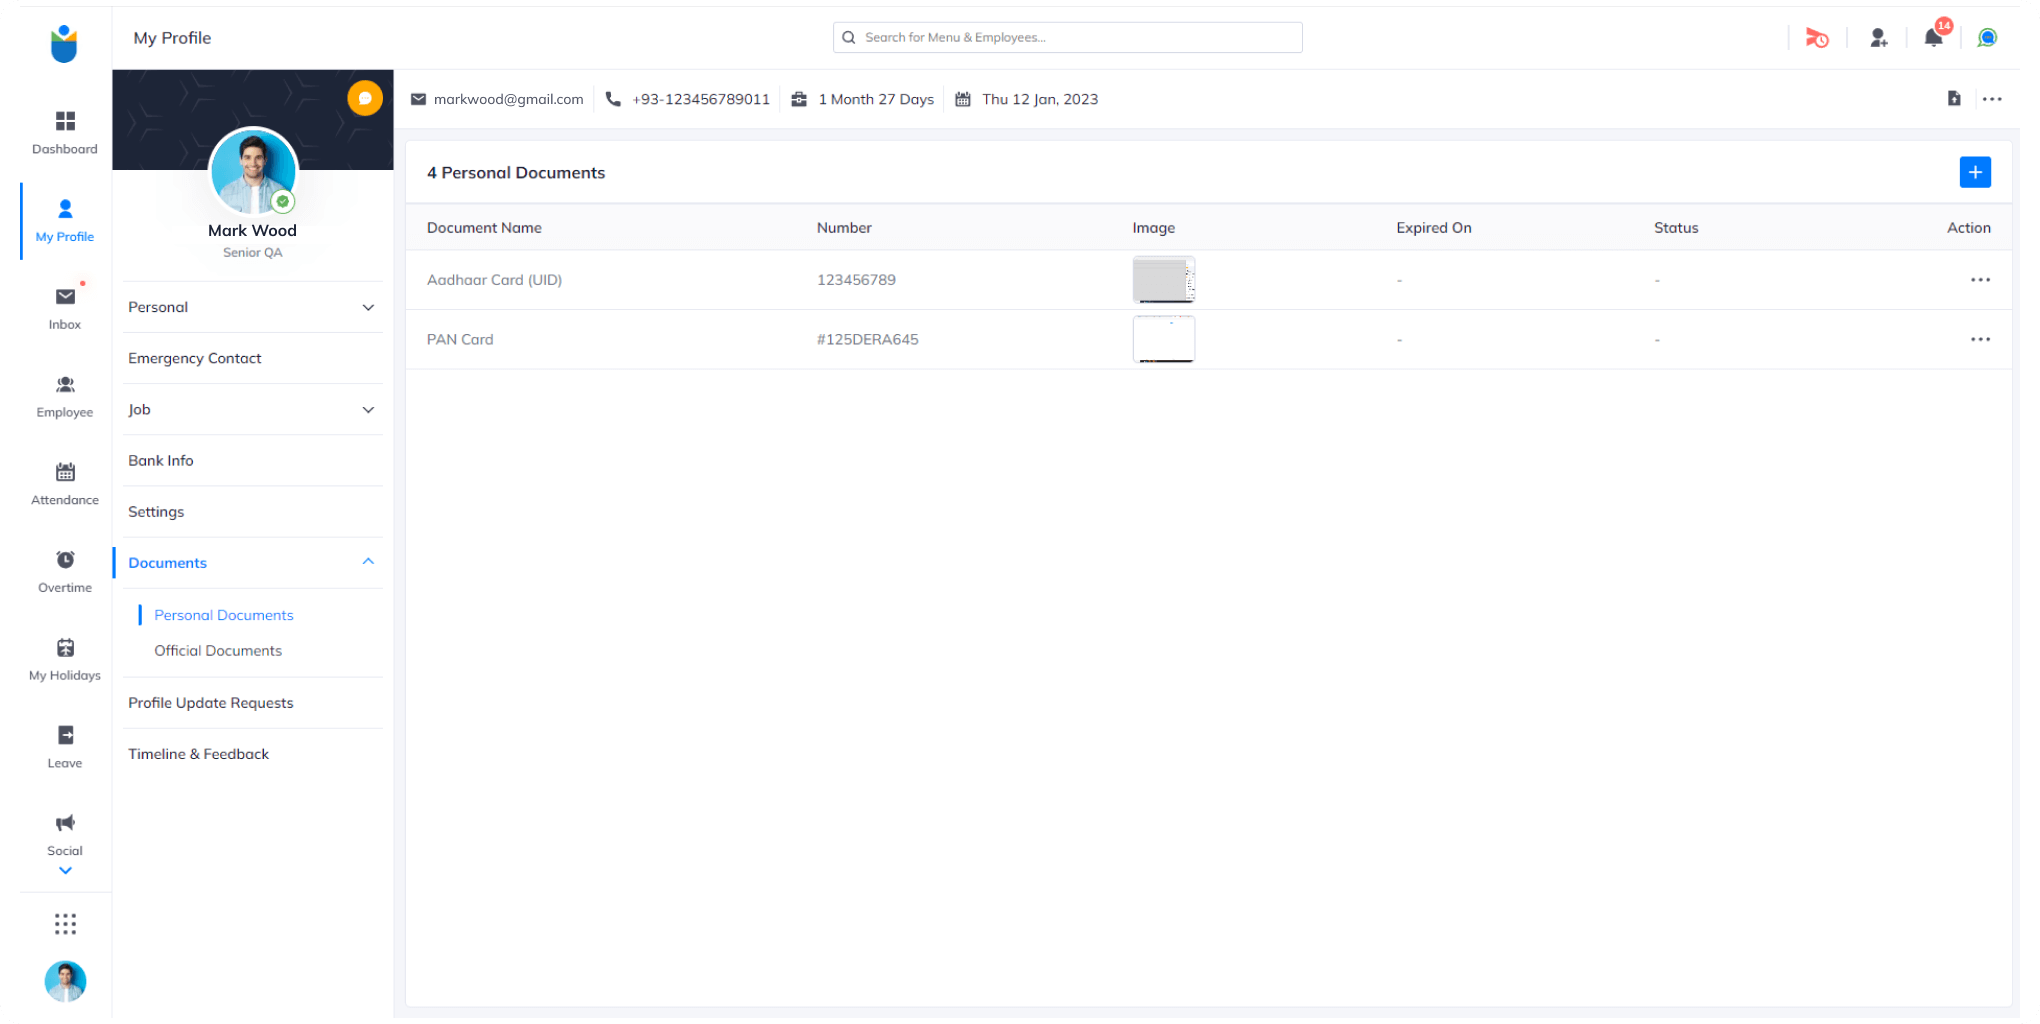2040x1024 pixels.
Task: Click the number #125DERA645
Action: [x=867, y=339]
